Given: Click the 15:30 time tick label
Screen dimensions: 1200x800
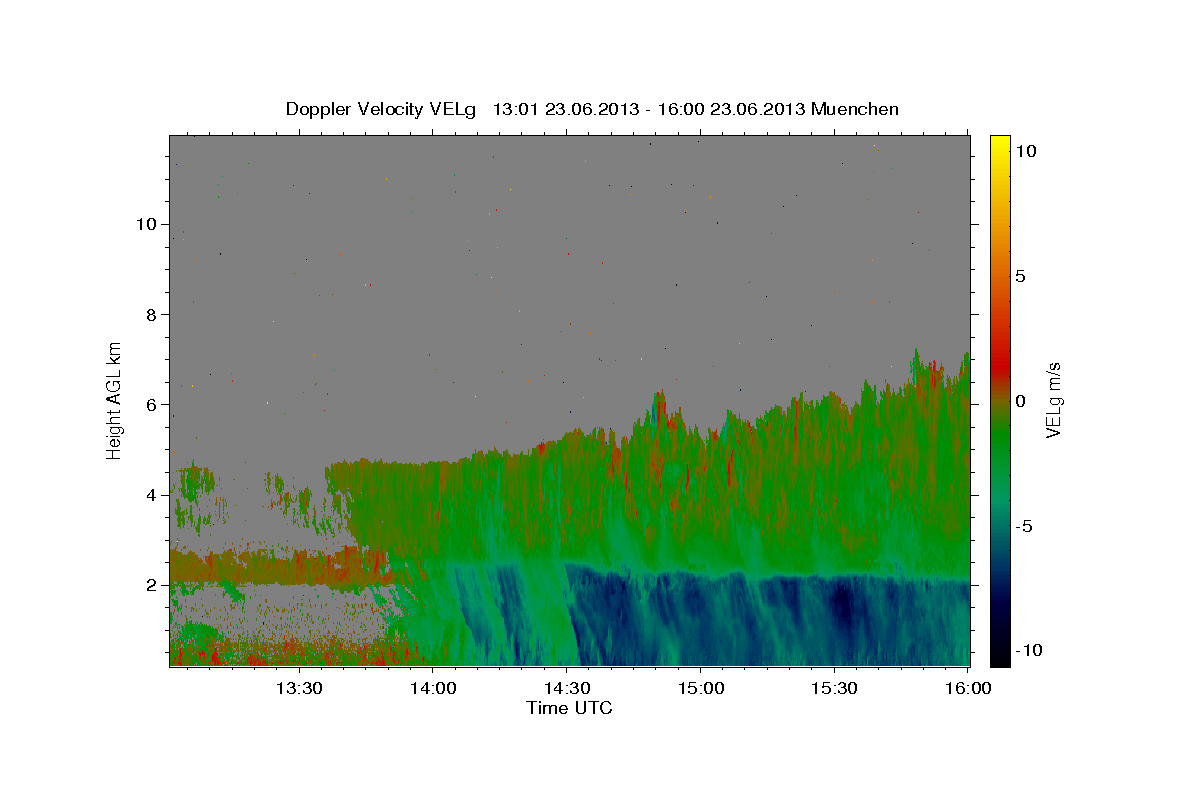Looking at the screenshot, I should pyautogui.click(x=834, y=688).
